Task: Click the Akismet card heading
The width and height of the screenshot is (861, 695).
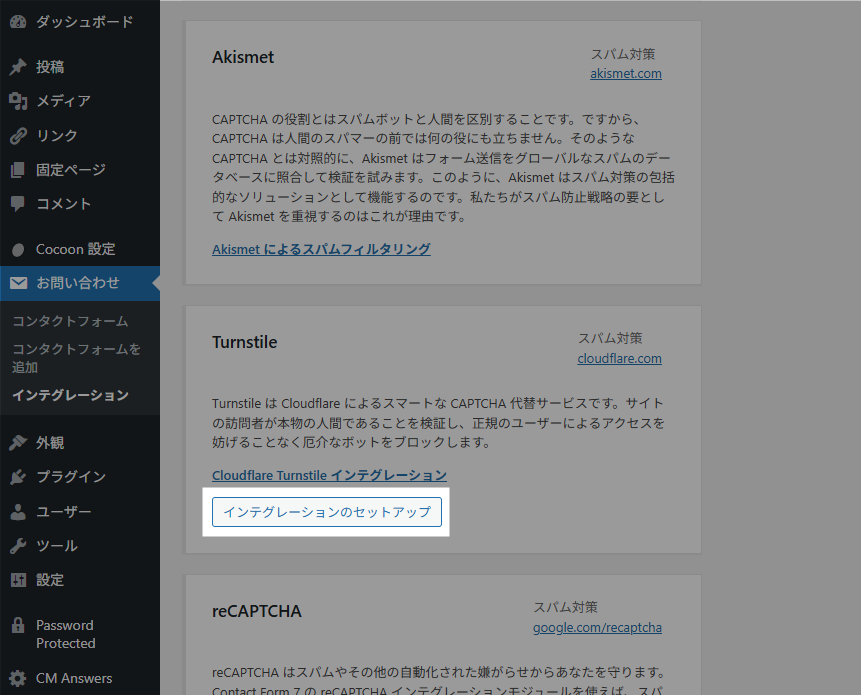Action: 243,57
